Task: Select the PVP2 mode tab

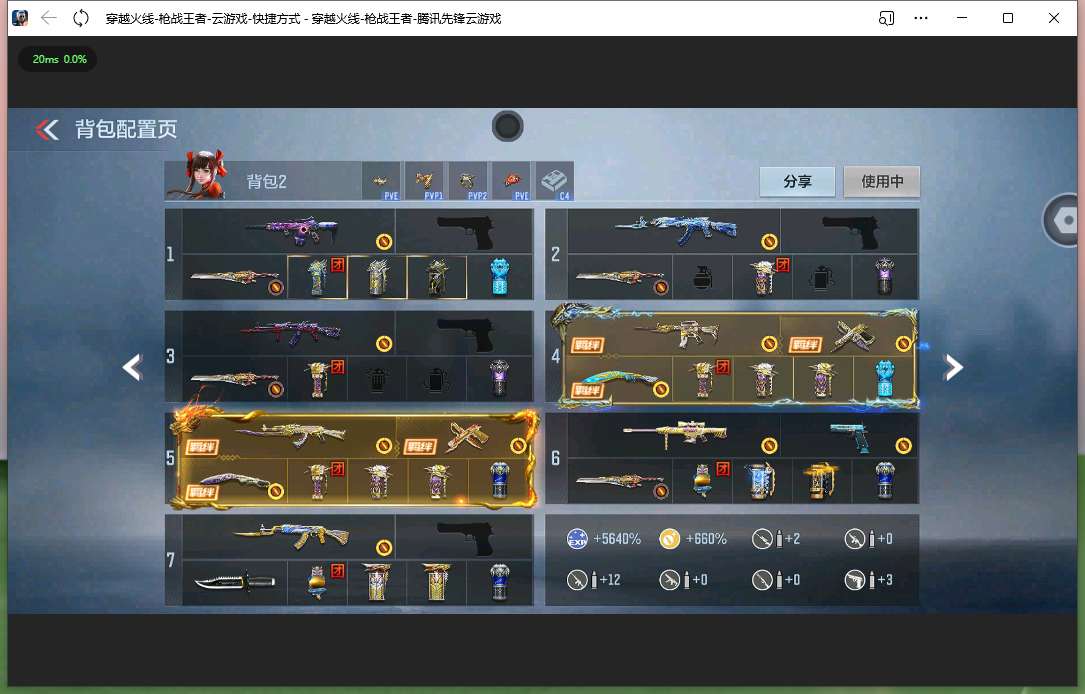Action: tap(467, 181)
